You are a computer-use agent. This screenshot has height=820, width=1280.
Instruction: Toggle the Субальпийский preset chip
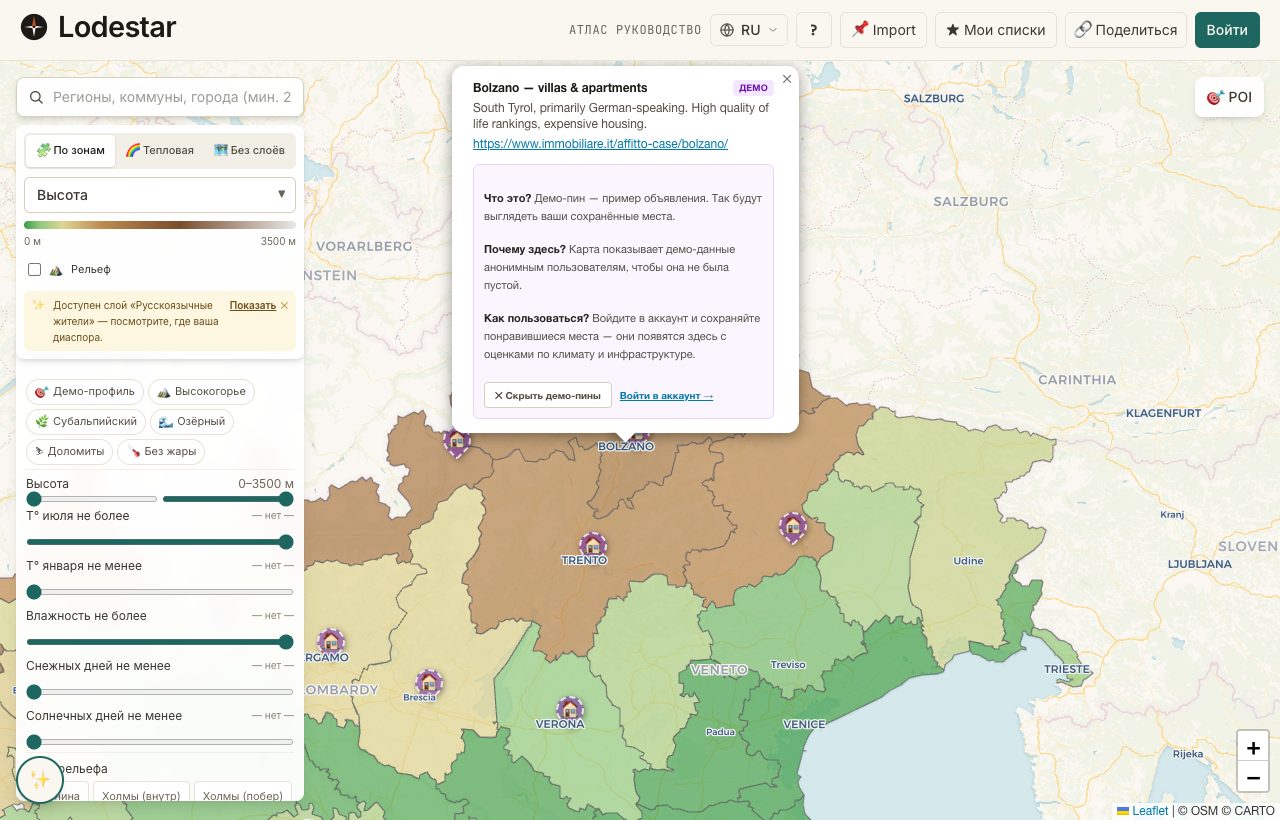[x=86, y=422]
